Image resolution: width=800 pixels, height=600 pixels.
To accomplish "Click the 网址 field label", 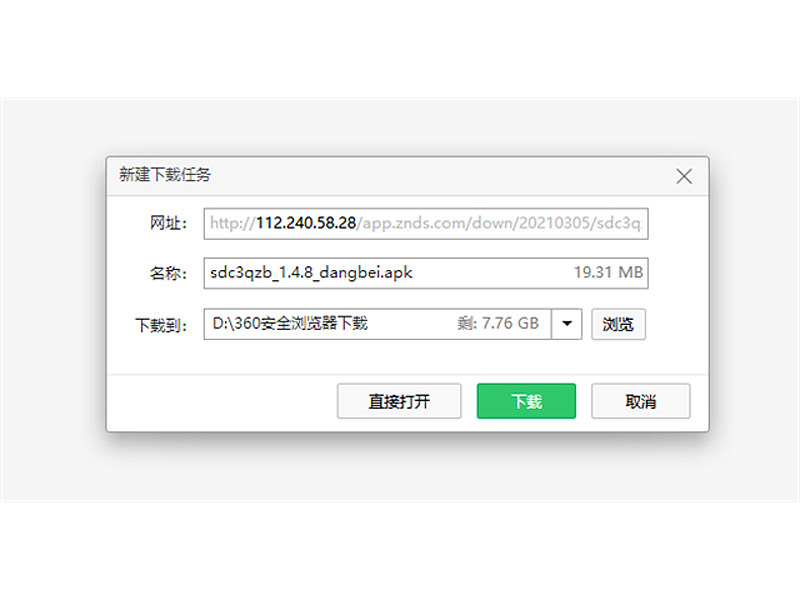I will (x=168, y=223).
